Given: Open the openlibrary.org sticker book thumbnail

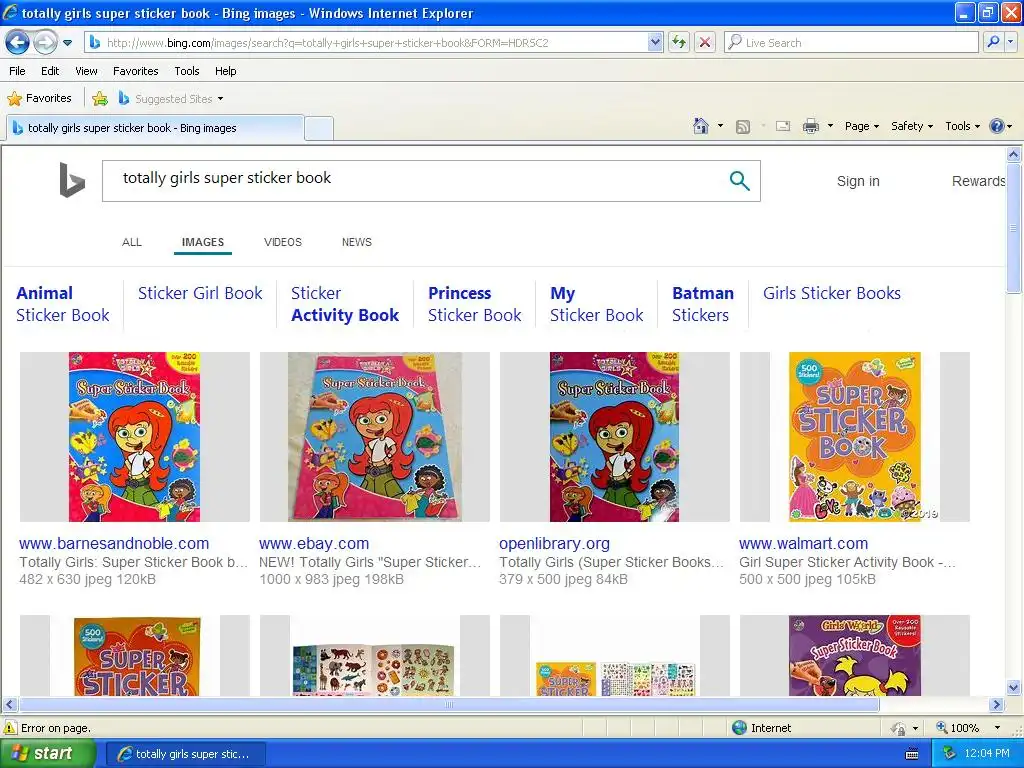Looking at the screenshot, I should pyautogui.click(x=615, y=437).
